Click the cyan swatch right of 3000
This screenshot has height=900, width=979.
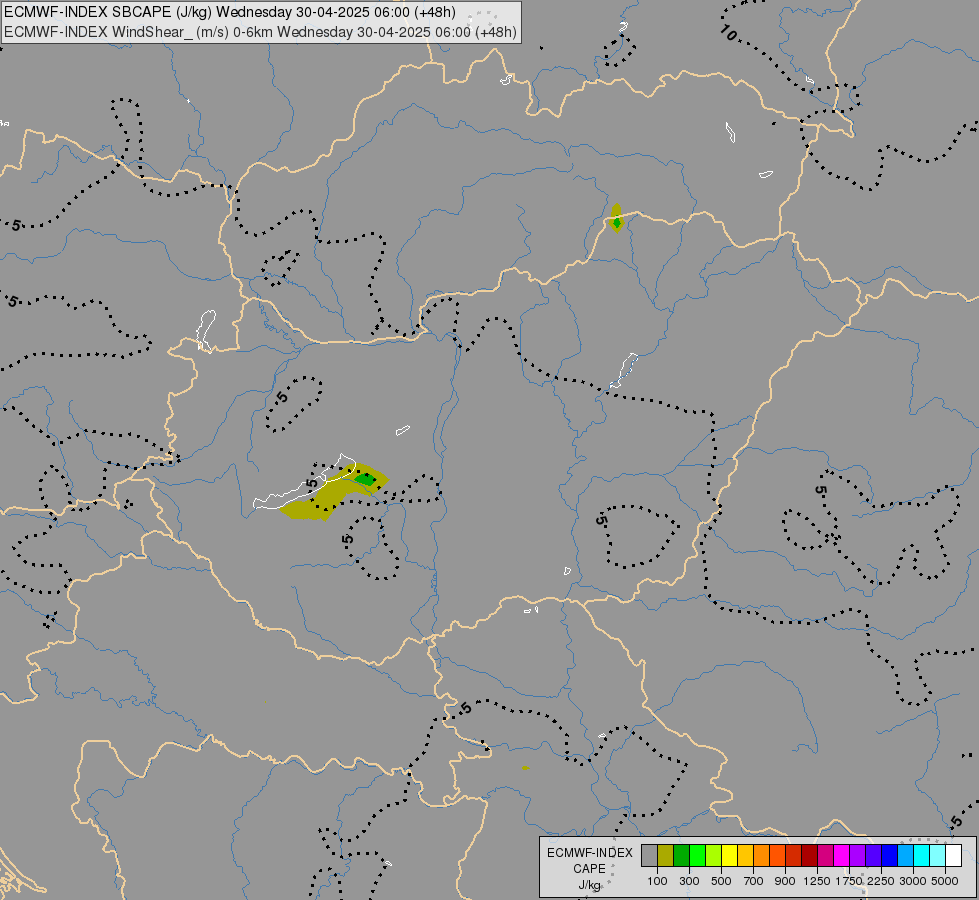922,856
